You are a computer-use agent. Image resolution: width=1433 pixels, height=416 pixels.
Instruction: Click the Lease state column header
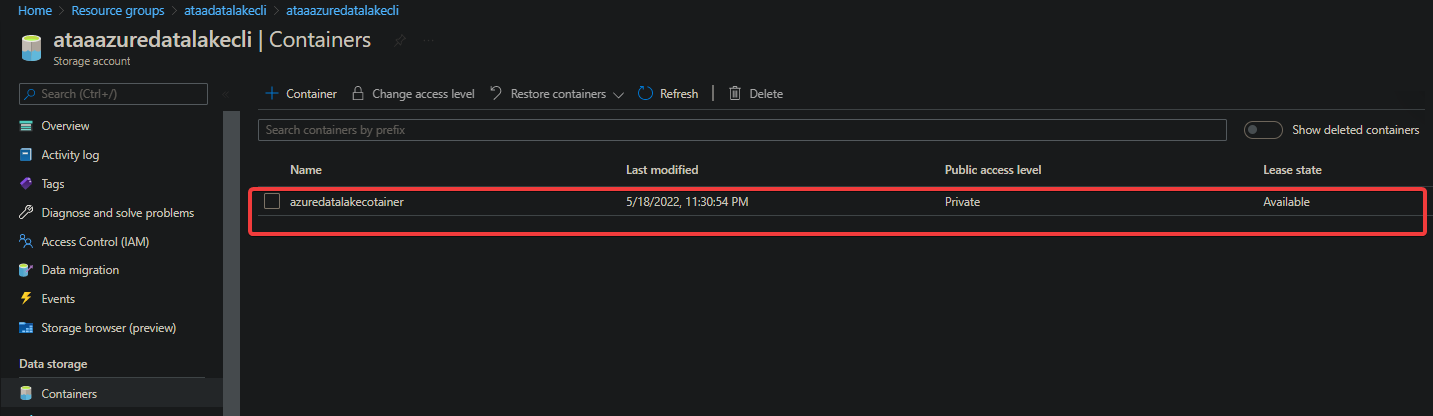click(x=1292, y=170)
